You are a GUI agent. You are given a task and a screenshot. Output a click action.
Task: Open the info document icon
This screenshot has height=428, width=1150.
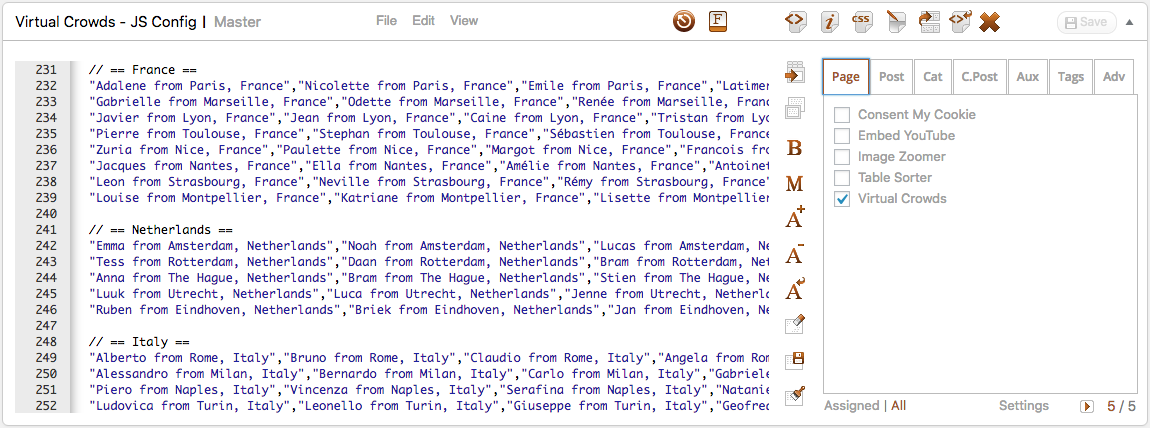tap(829, 22)
